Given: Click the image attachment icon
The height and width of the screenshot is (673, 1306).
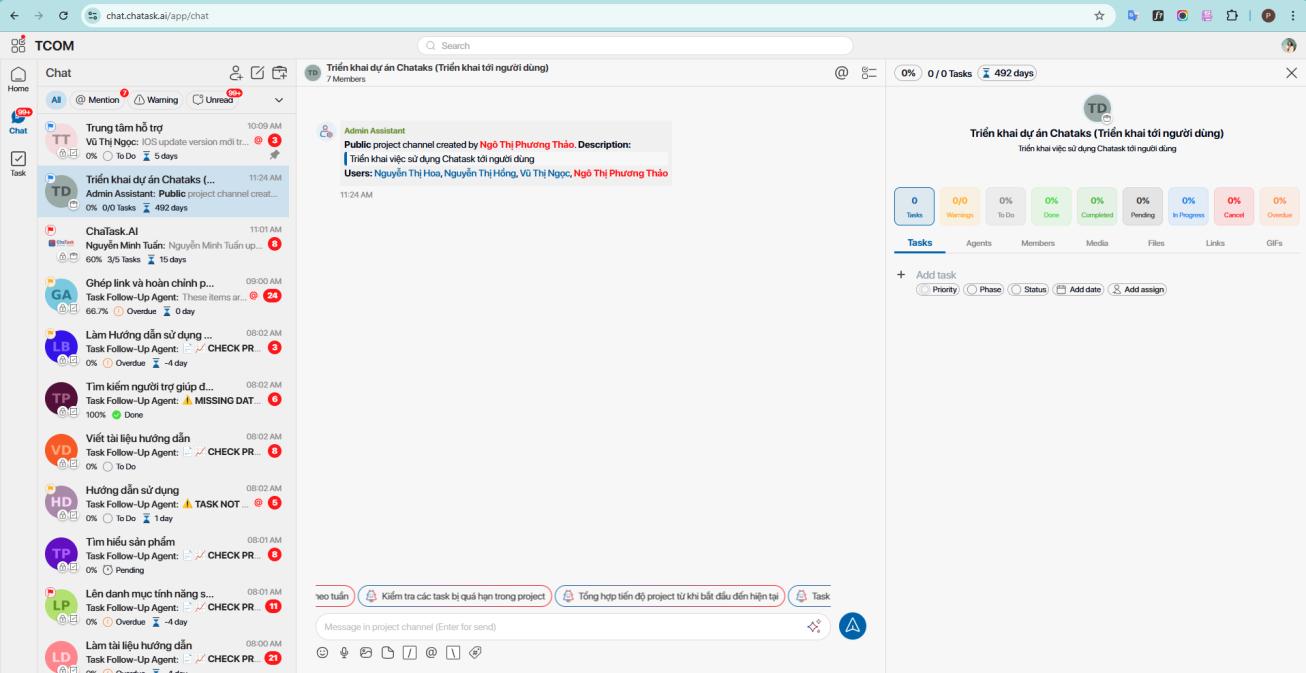Looking at the screenshot, I should pos(366,652).
